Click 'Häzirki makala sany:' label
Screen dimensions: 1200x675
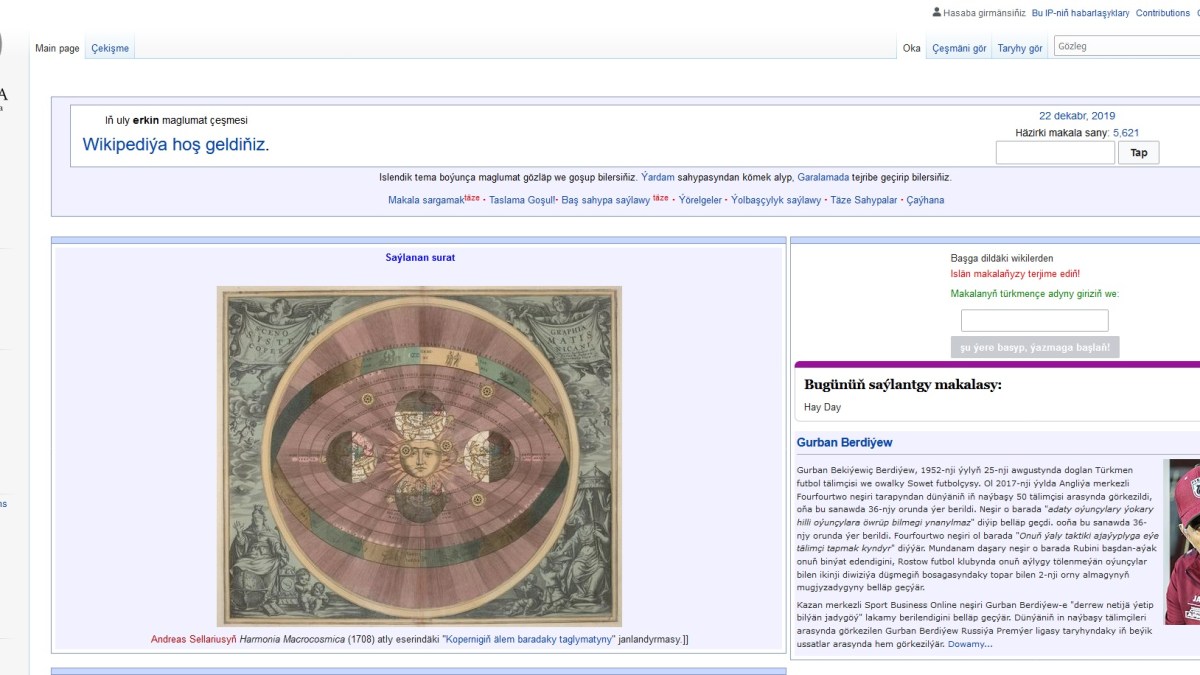point(1062,132)
